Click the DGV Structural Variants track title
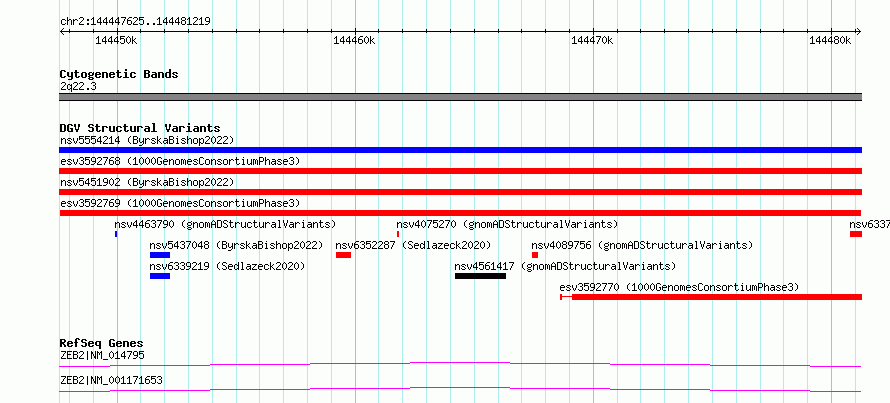The width and height of the screenshot is (890, 403). [140, 128]
